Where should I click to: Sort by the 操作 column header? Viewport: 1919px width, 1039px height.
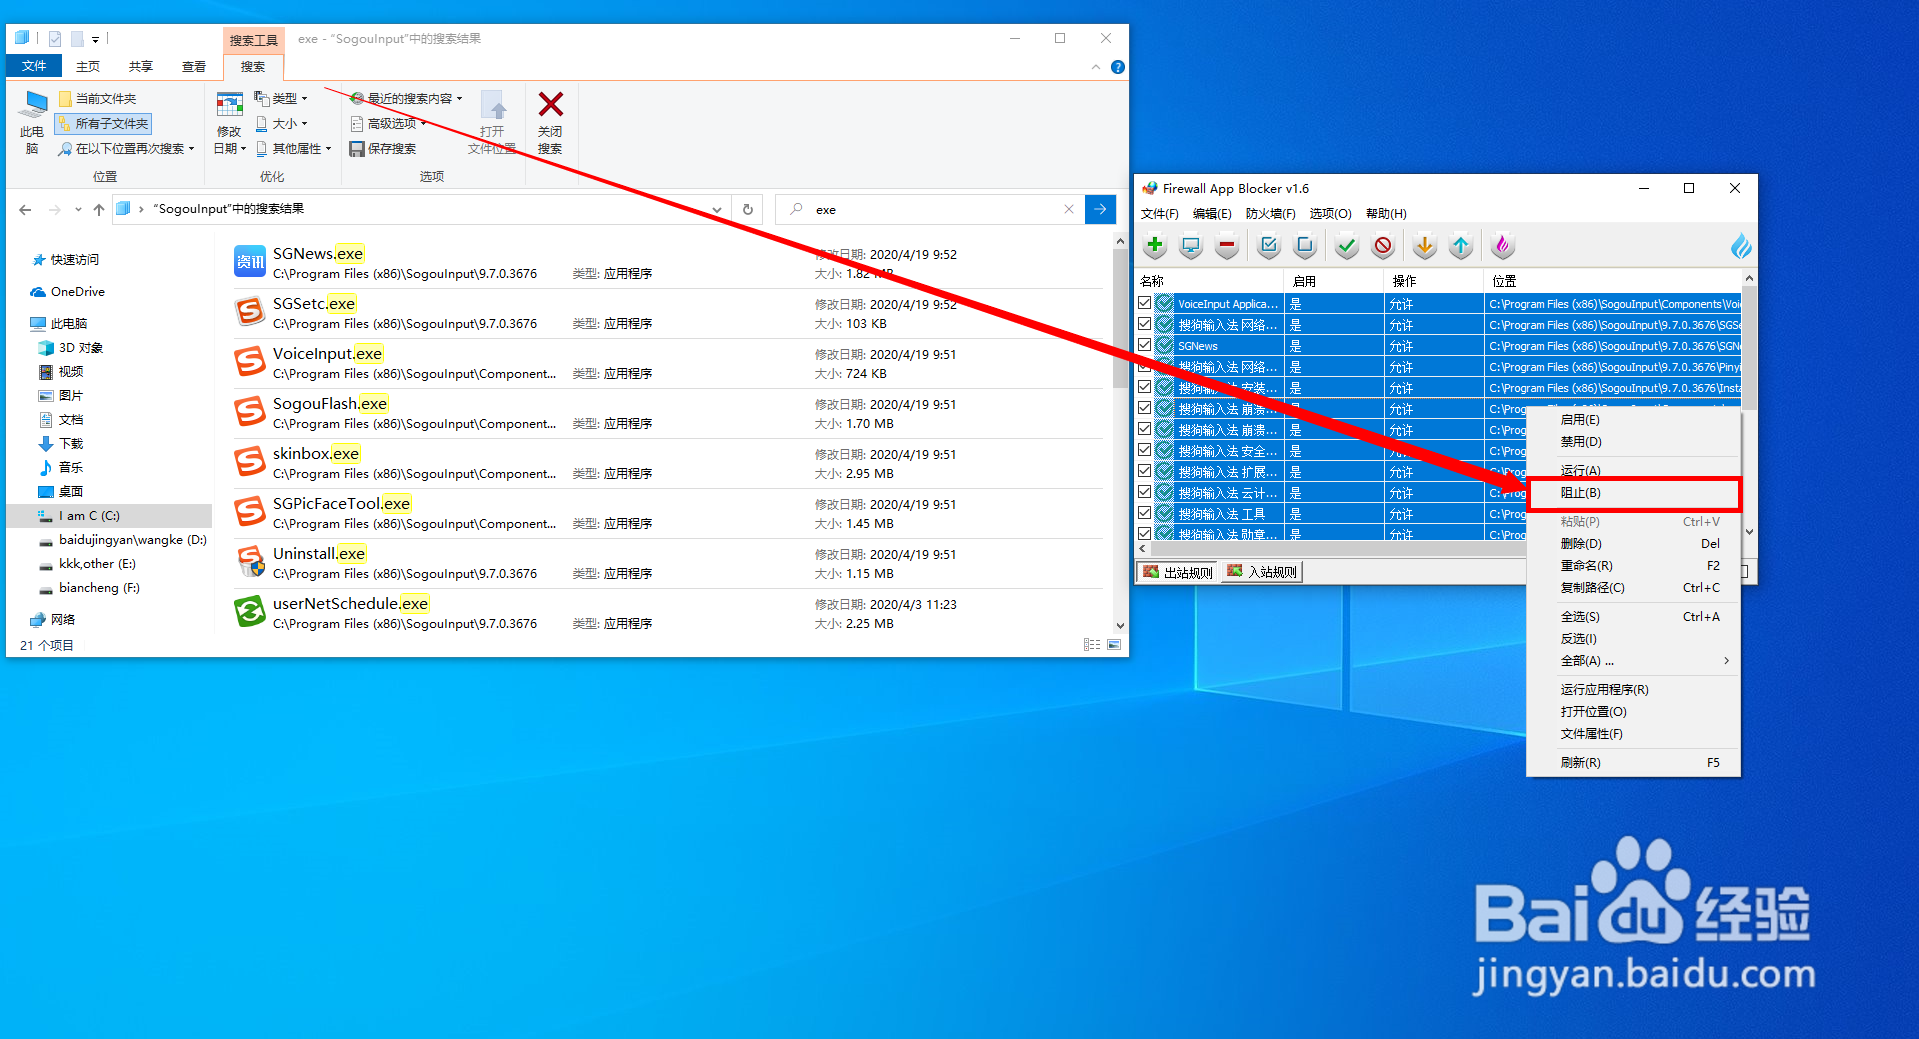(x=1434, y=281)
